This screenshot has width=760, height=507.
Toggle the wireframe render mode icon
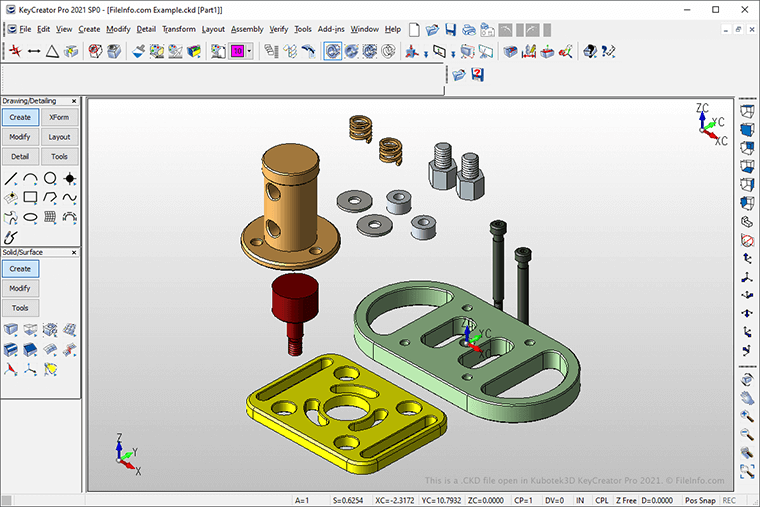[388, 51]
